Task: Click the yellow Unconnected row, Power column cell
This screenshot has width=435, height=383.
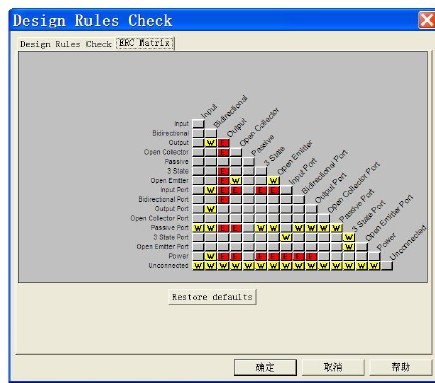Action: tap(374, 266)
